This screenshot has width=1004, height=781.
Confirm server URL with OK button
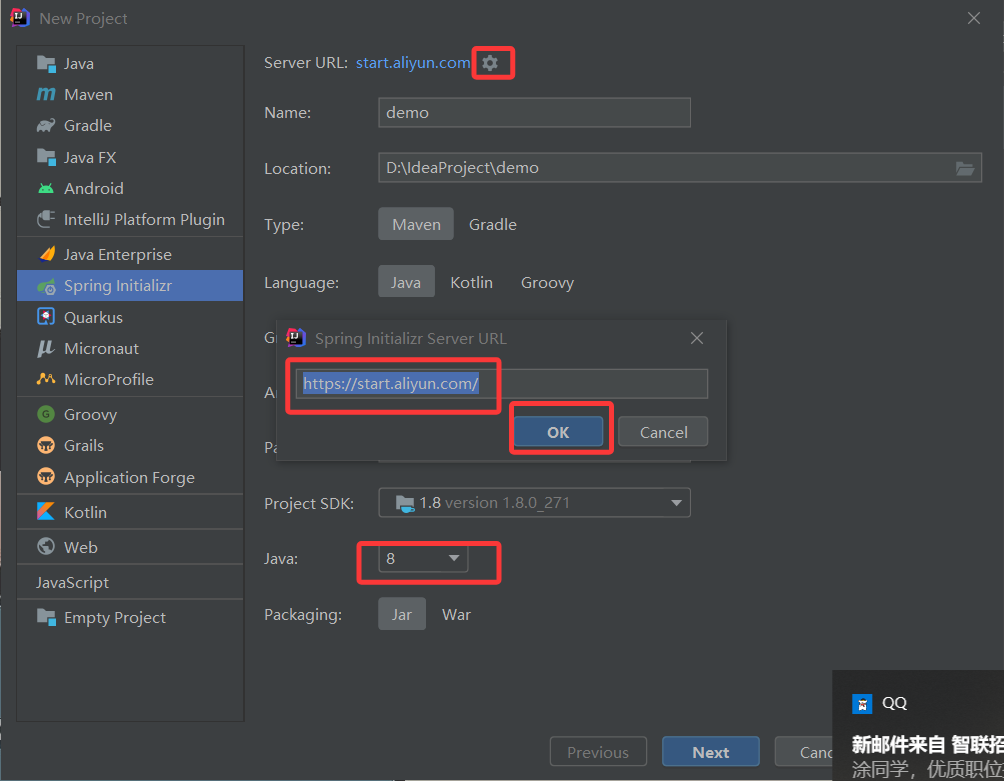(x=558, y=432)
